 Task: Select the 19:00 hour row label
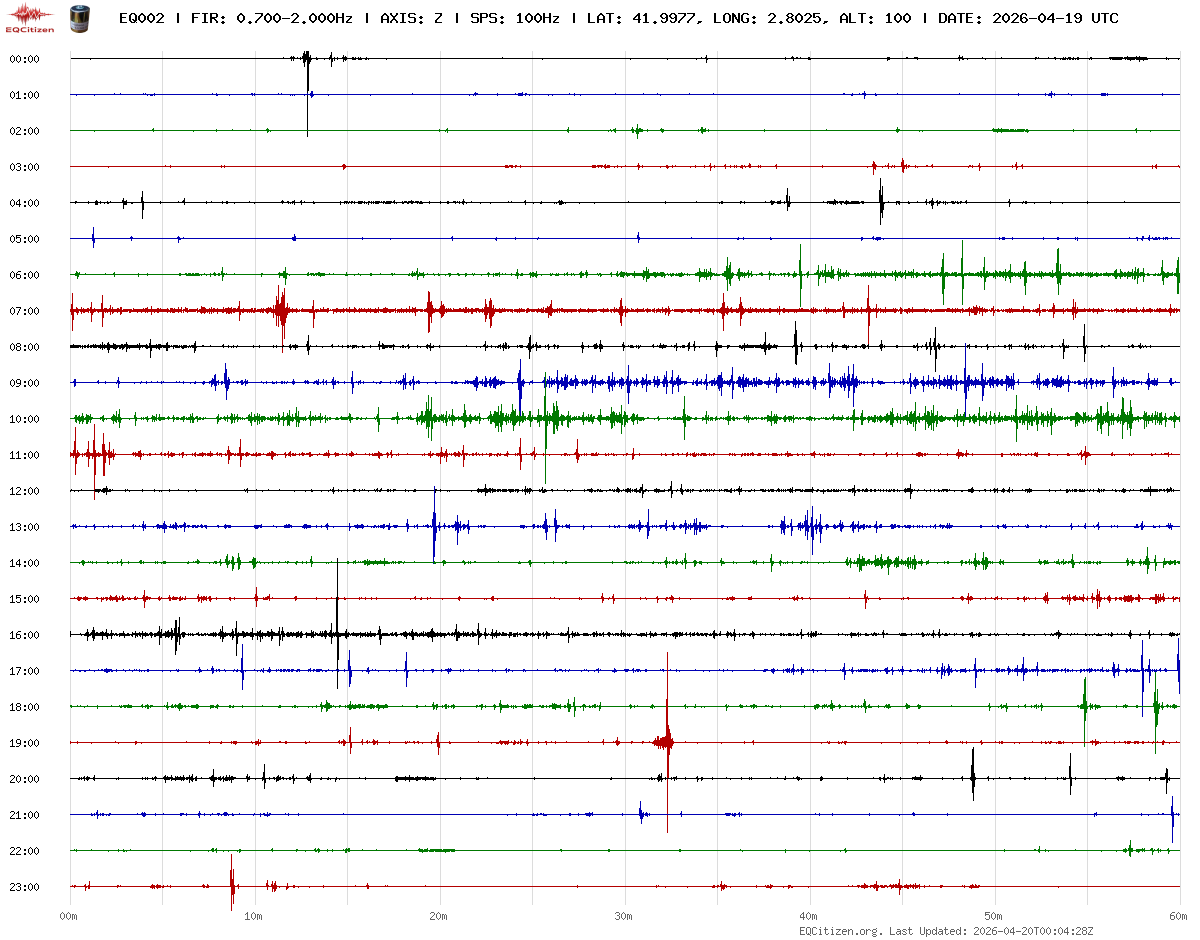tap(24, 743)
